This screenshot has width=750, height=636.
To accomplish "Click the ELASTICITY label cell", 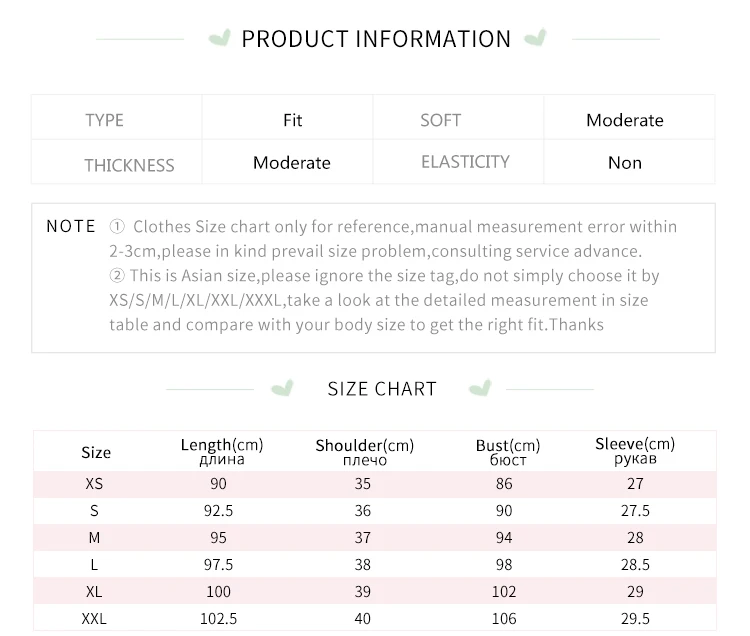I will coord(465,162).
